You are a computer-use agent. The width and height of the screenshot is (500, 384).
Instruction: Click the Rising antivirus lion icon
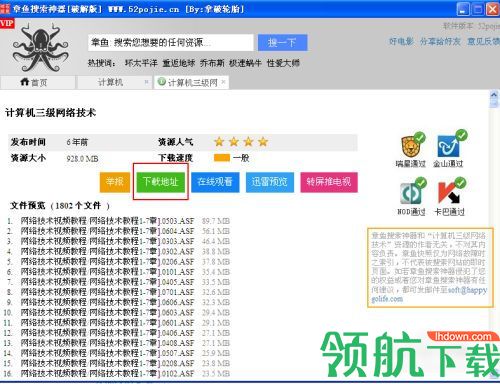[x=412, y=146]
